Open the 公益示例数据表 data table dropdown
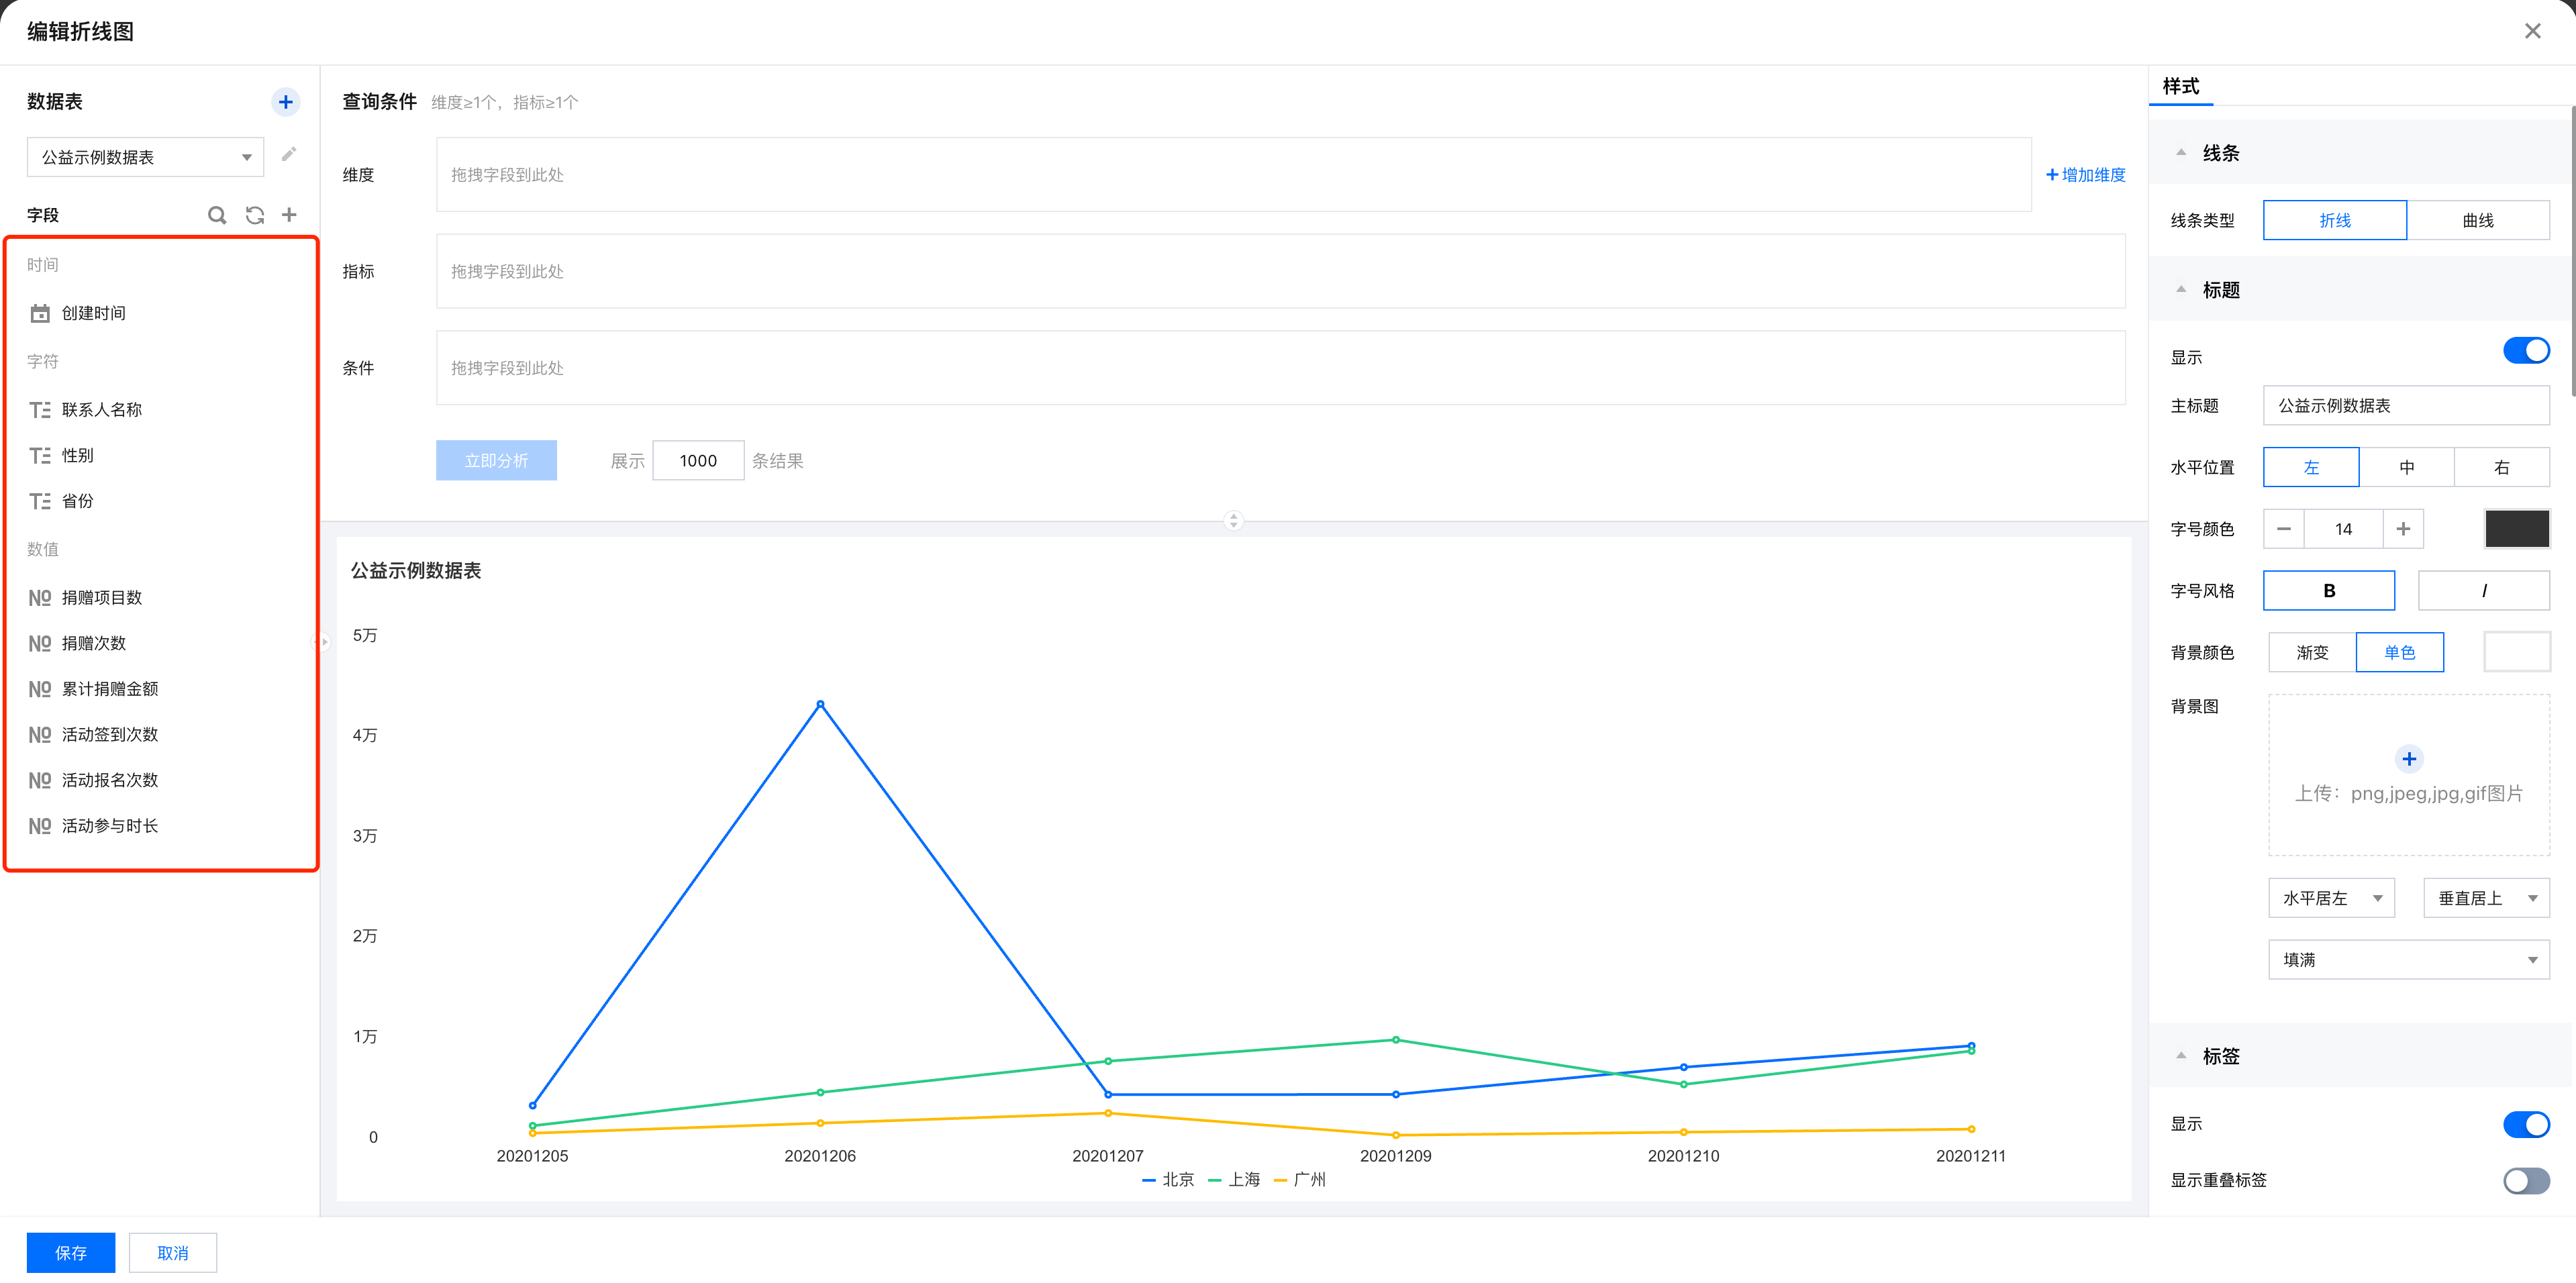Image resolution: width=2576 pixels, height=1283 pixels. (x=145, y=157)
